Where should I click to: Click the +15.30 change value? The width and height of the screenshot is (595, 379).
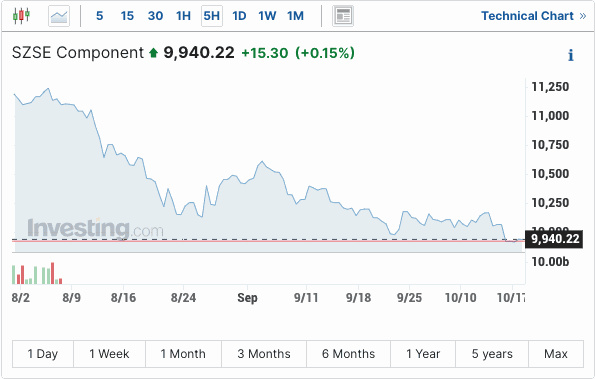pyautogui.click(x=265, y=53)
